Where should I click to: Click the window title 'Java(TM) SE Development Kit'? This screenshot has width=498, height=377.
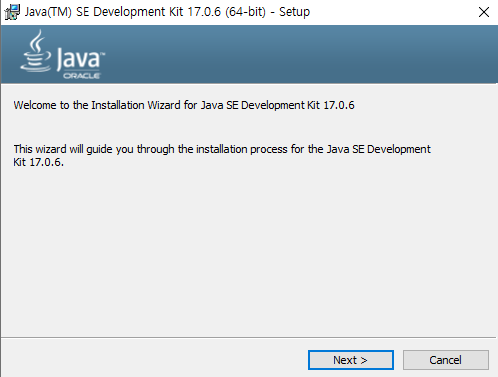tap(104, 12)
